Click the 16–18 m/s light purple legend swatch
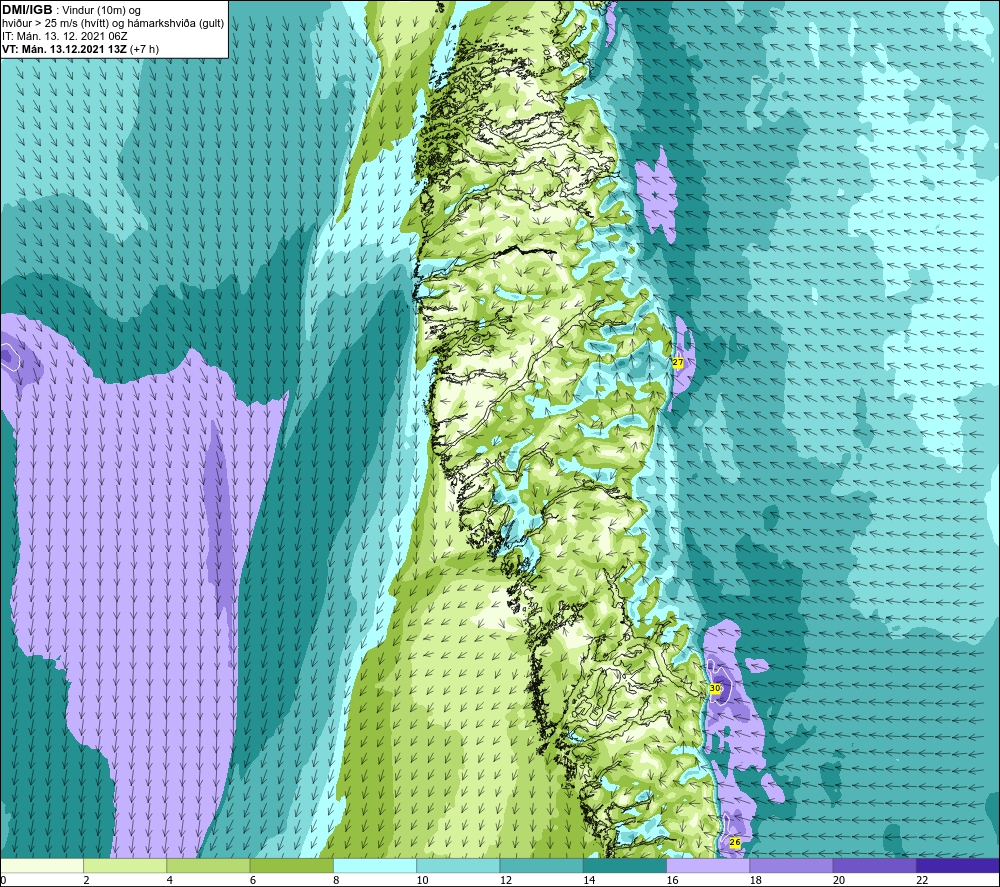The height and width of the screenshot is (887, 1000). [x=708, y=865]
